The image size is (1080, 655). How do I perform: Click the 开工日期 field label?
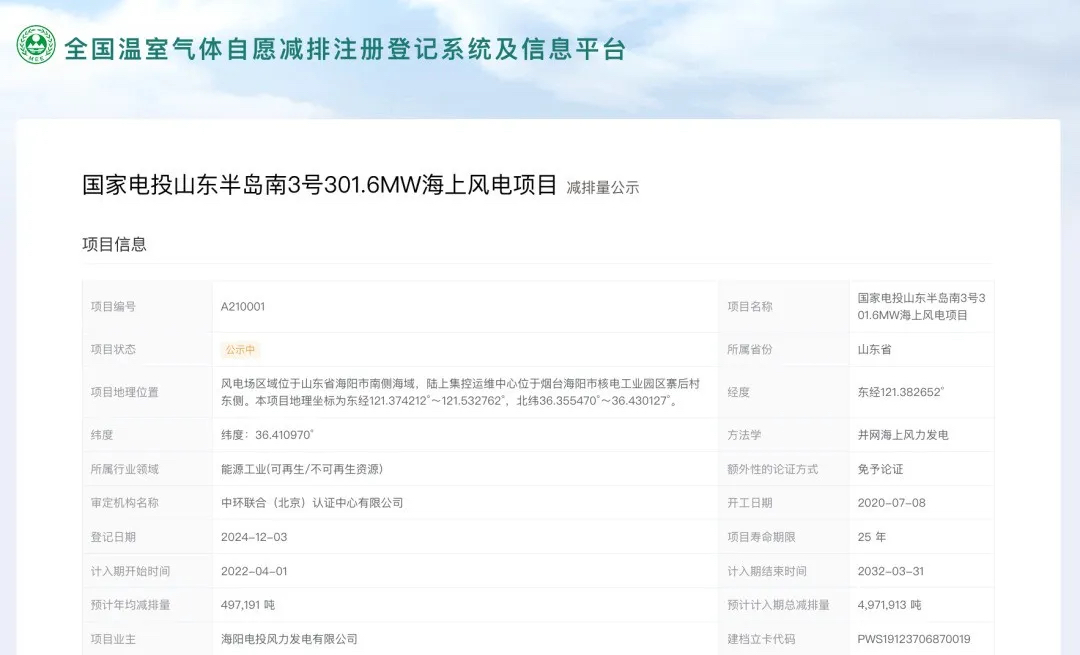point(750,503)
